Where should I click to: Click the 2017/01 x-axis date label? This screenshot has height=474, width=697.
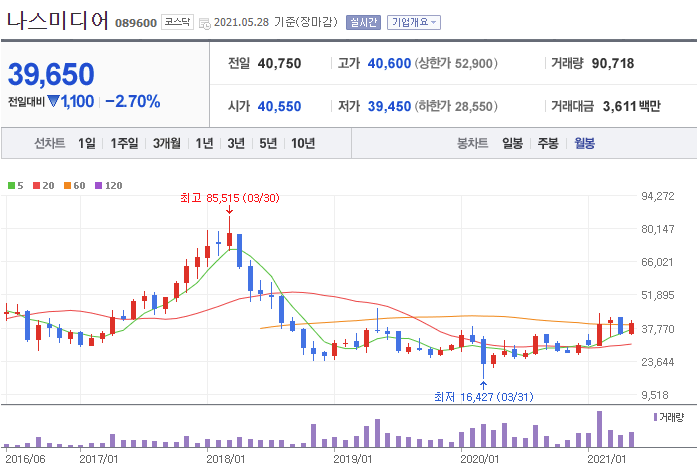click(99, 459)
